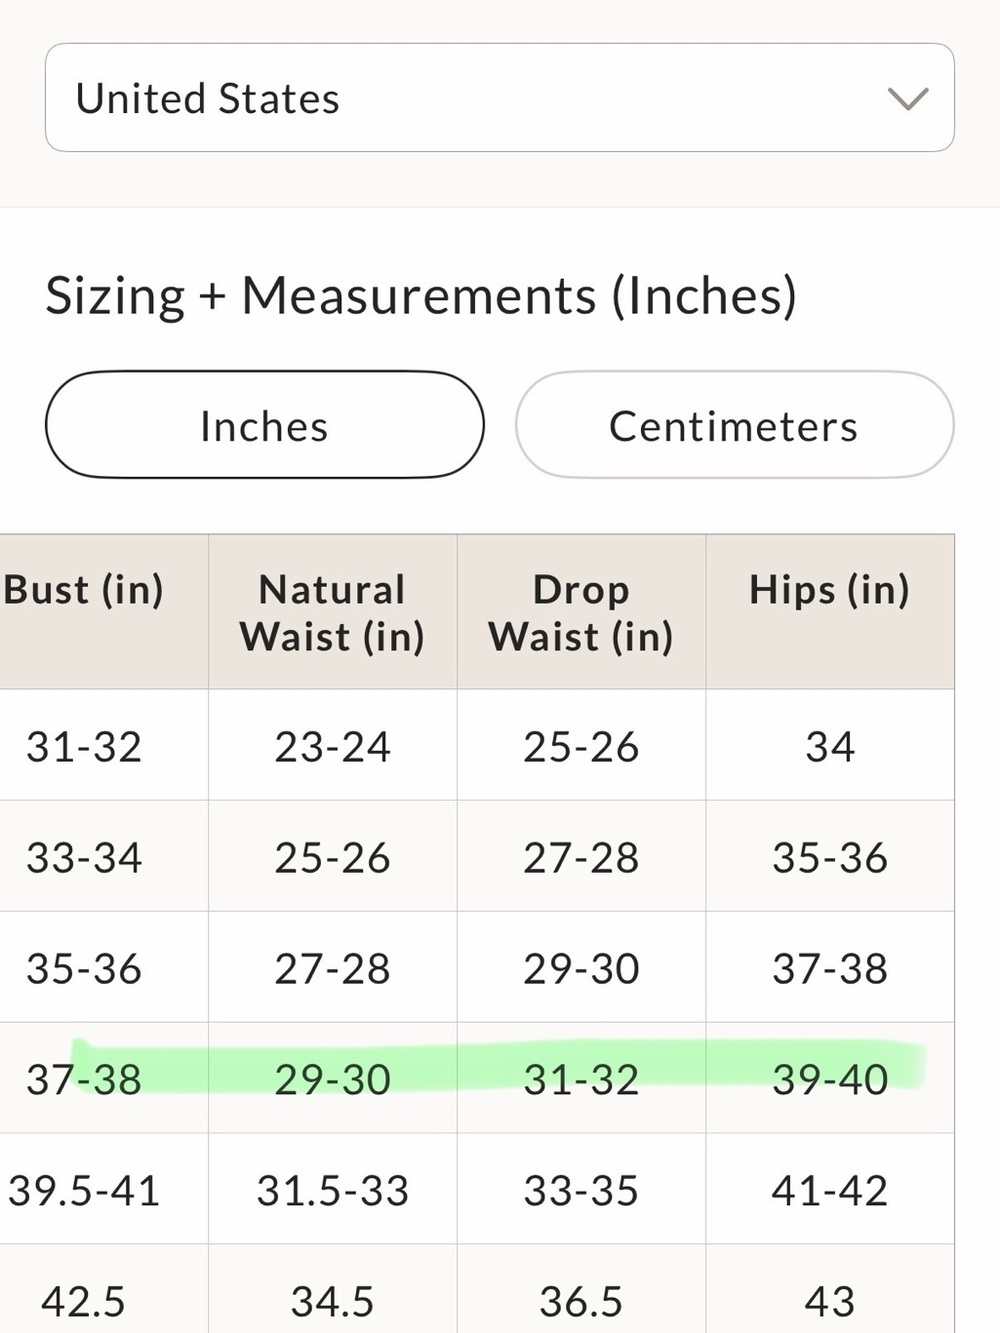Select the 33-35 drop waist cell
The height and width of the screenshot is (1333, 1000).
[x=581, y=1190]
